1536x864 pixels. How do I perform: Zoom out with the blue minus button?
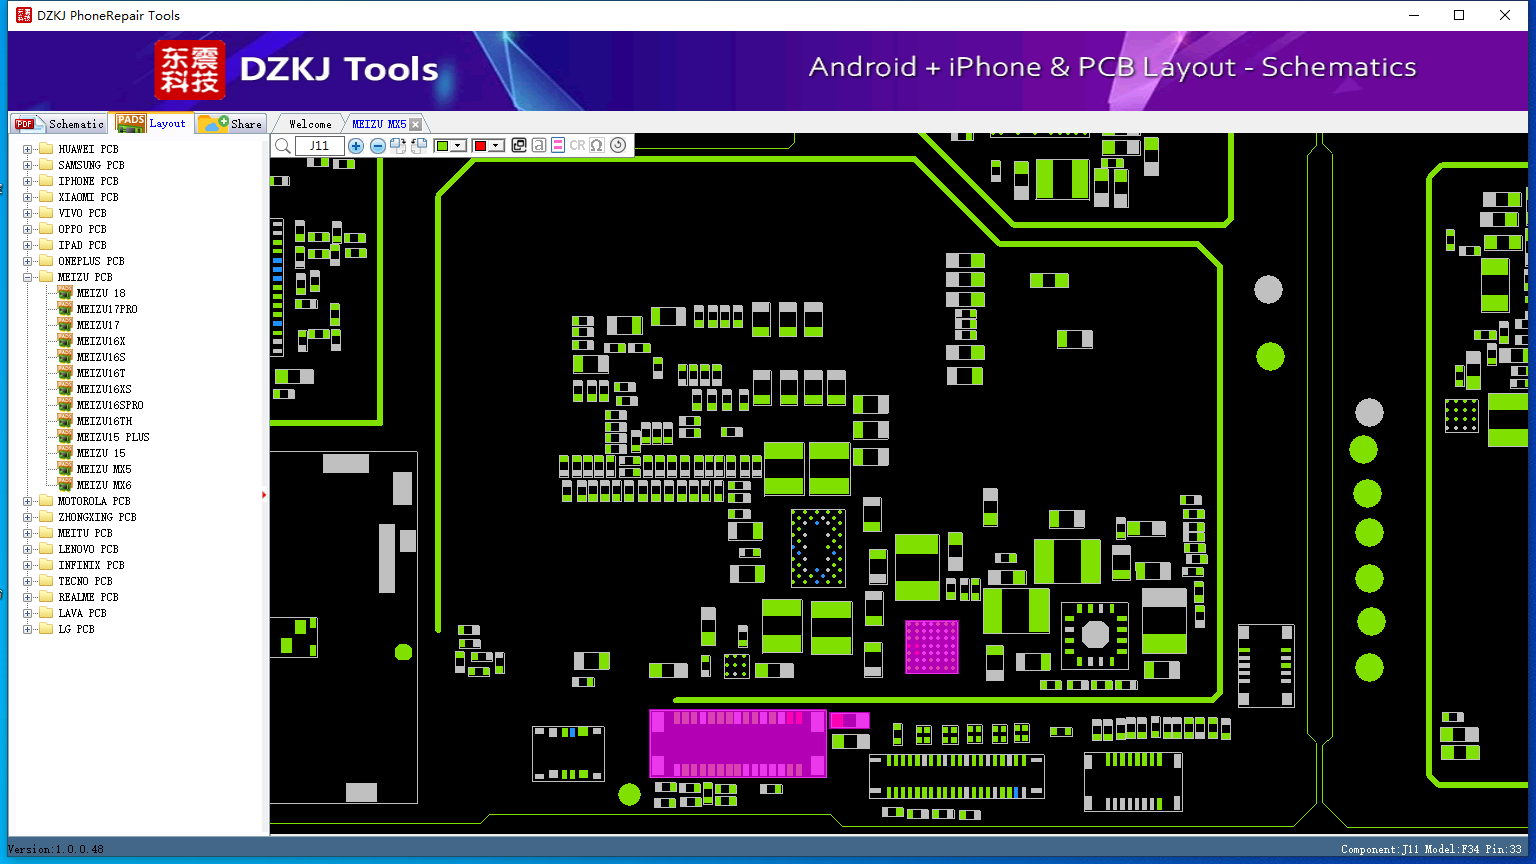(x=378, y=146)
